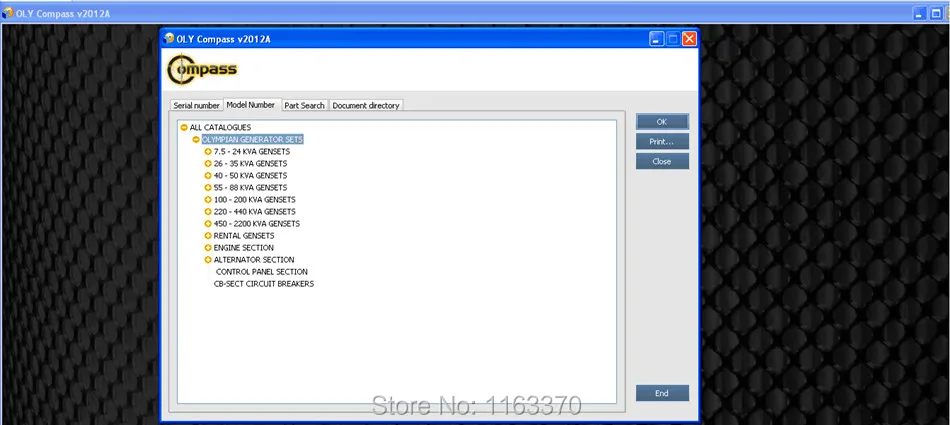Click the End button
Image resolution: width=950 pixels, height=425 pixels.
(662, 393)
